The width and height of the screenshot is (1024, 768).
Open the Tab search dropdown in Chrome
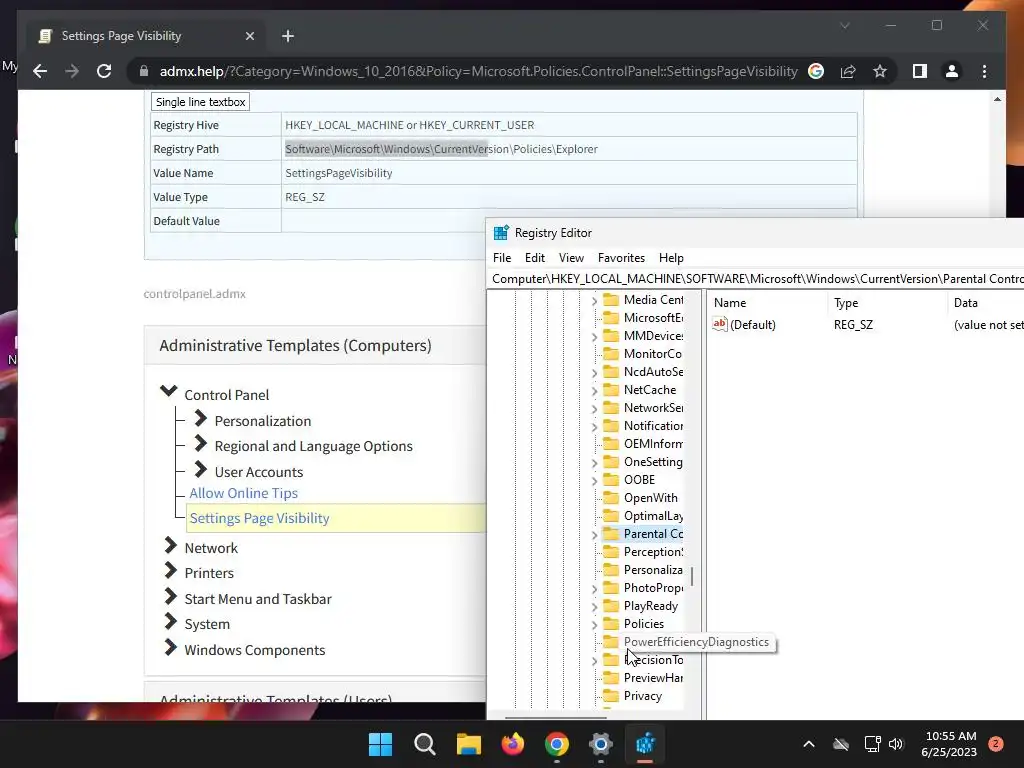point(844,25)
